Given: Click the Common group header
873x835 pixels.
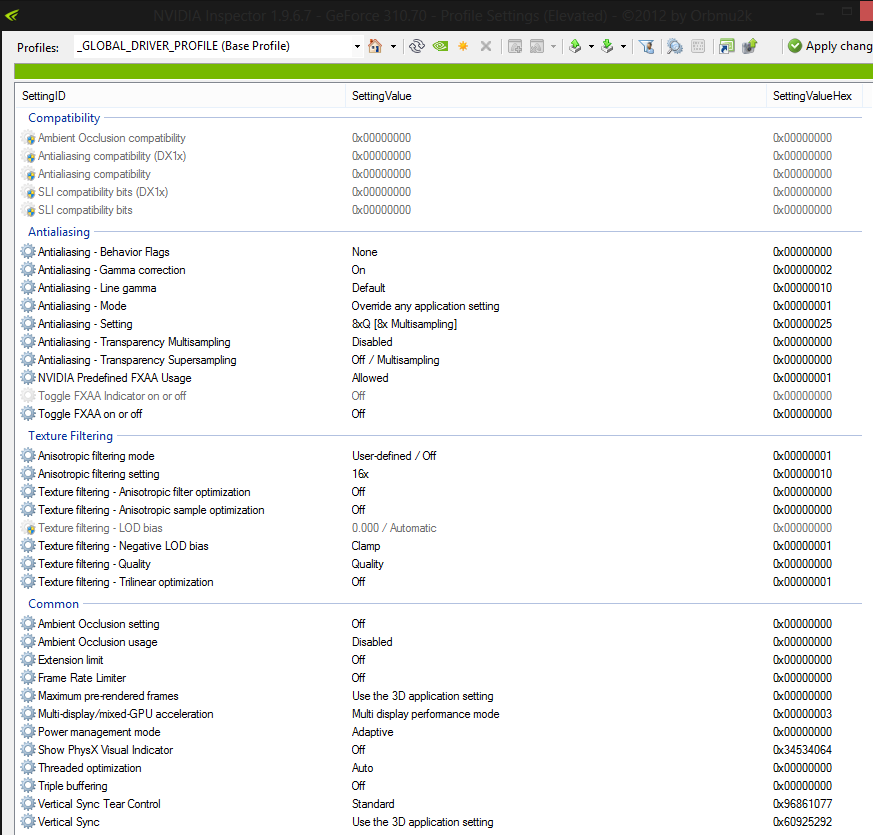Looking at the screenshot, I should pos(53,604).
